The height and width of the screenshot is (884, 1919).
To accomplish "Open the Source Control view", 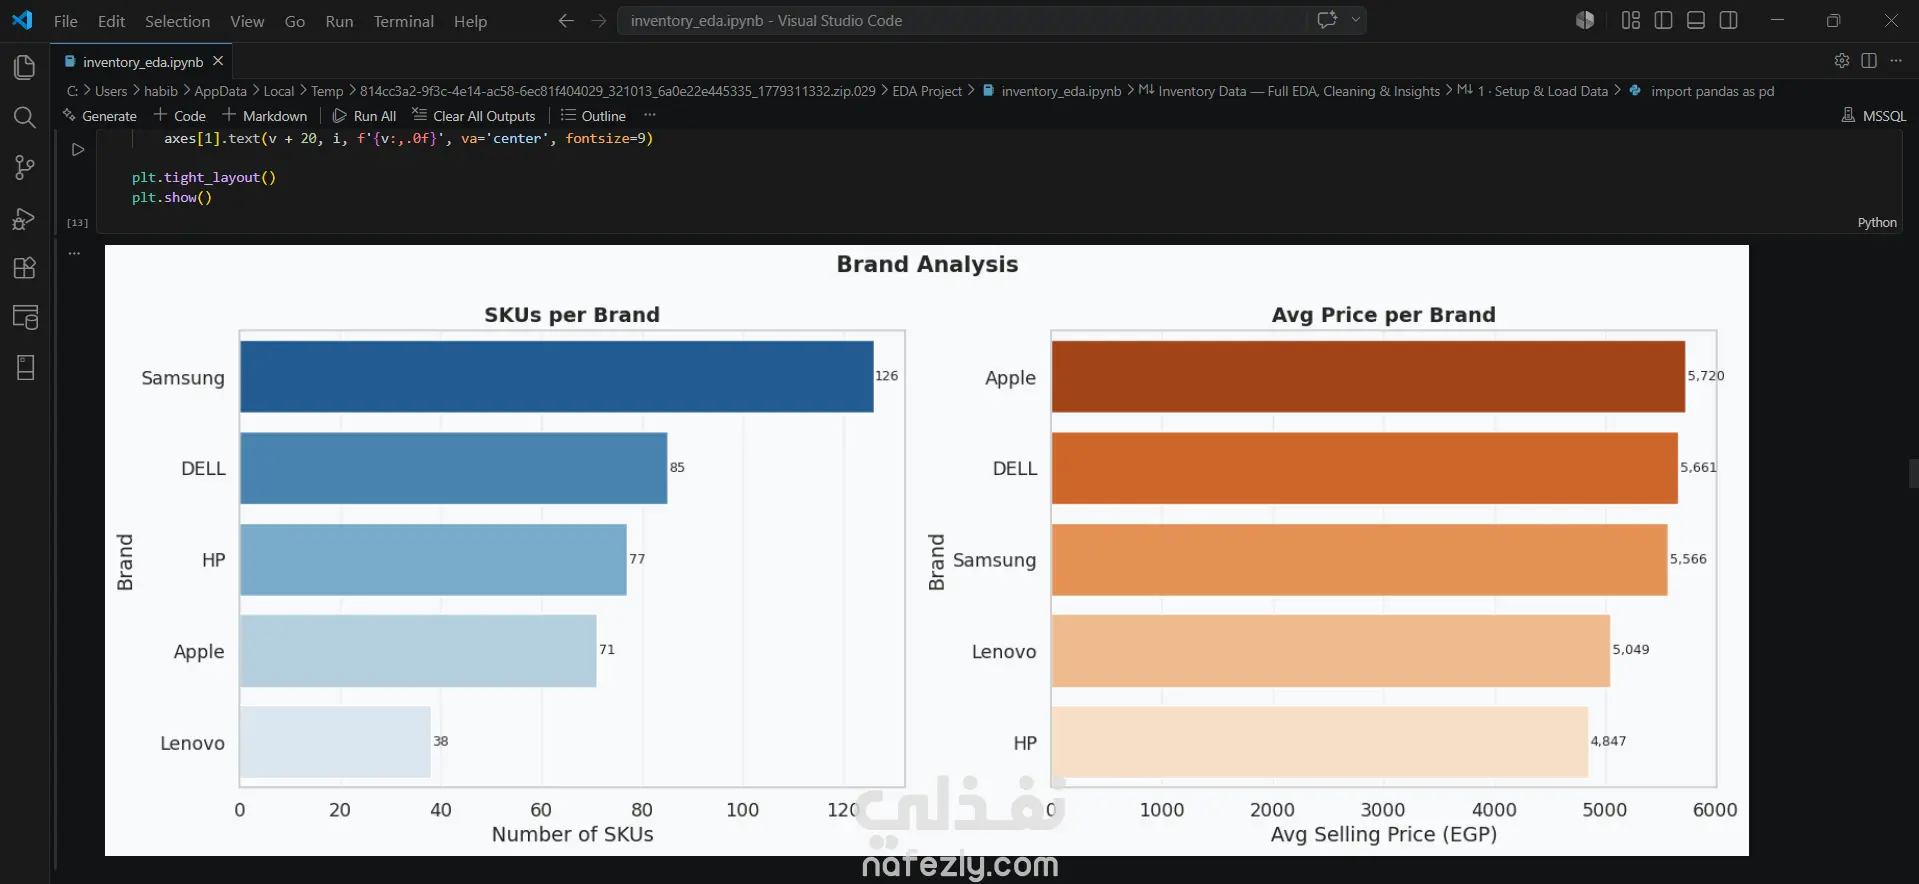I will tap(24, 168).
